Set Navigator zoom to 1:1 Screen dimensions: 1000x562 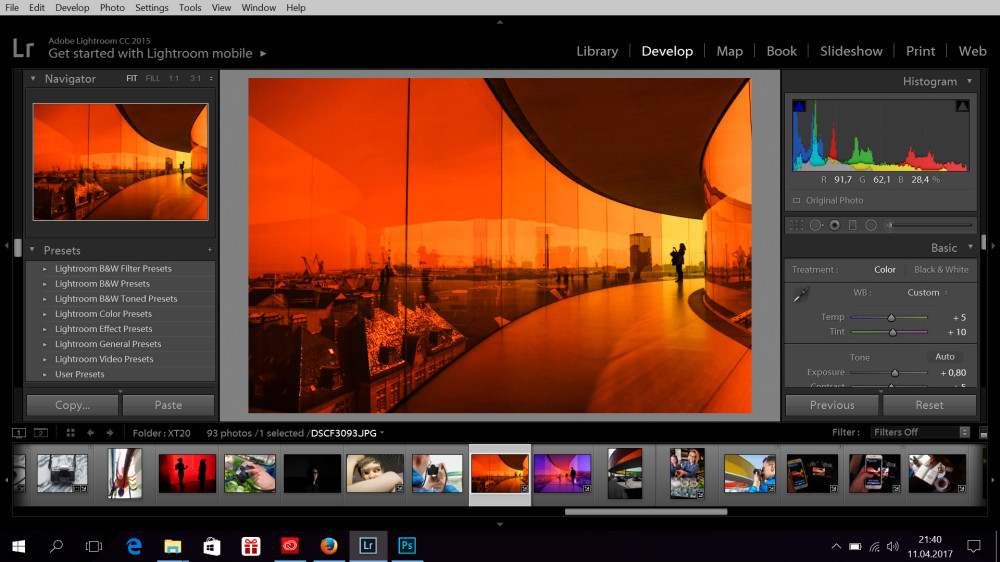tap(173, 78)
